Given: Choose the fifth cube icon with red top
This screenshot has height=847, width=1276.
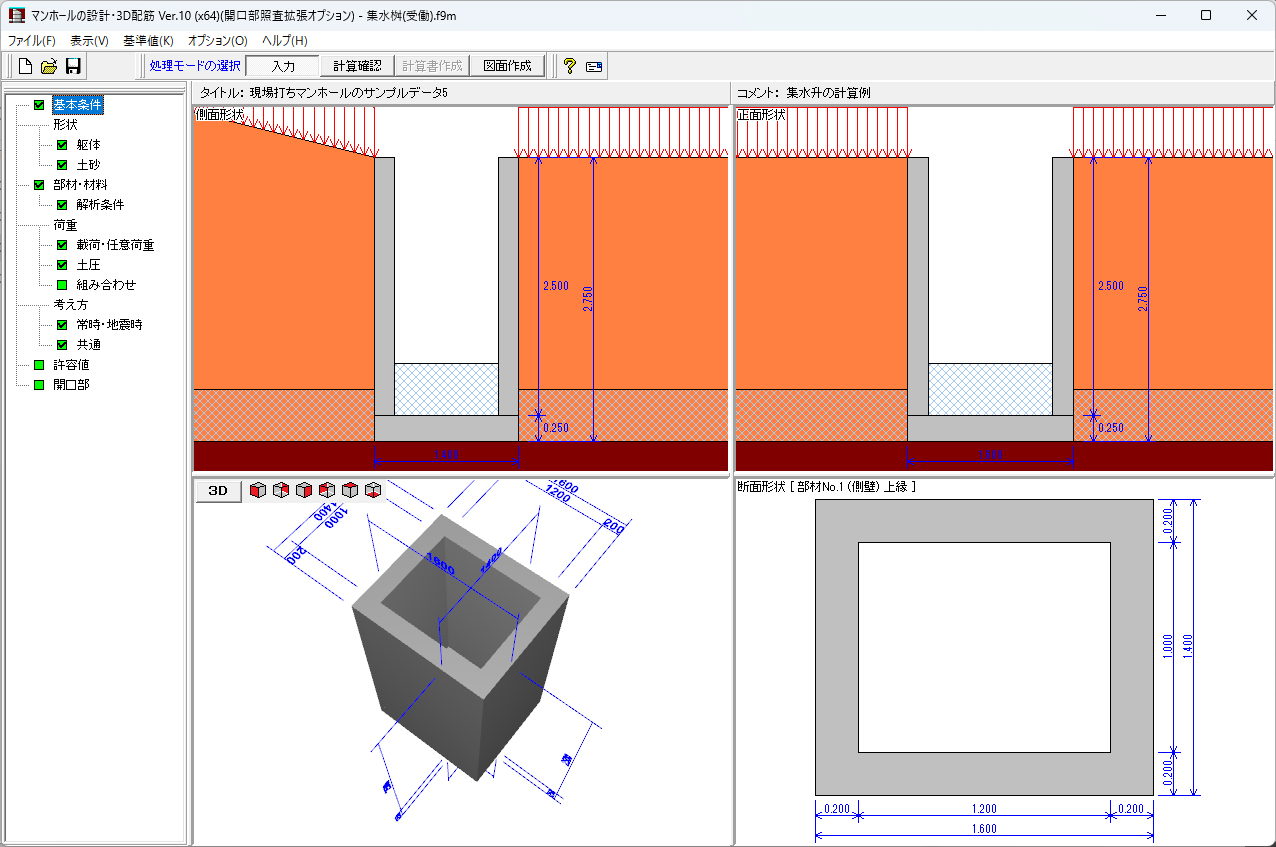Looking at the screenshot, I should [350, 490].
